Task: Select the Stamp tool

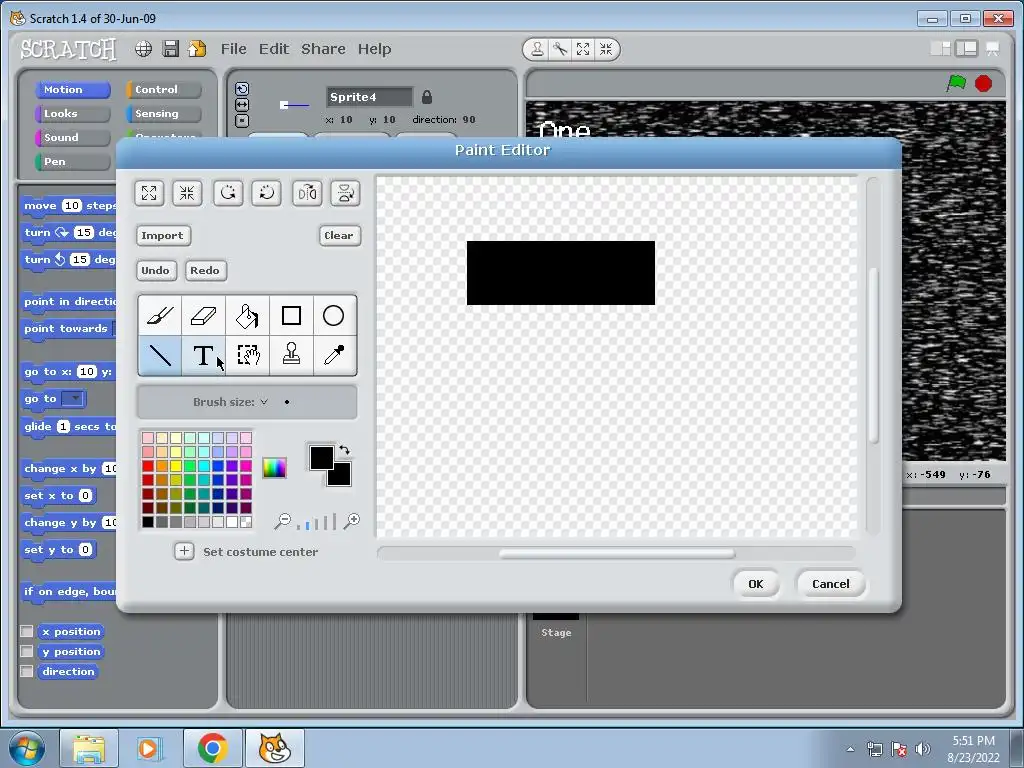Action: 291,355
